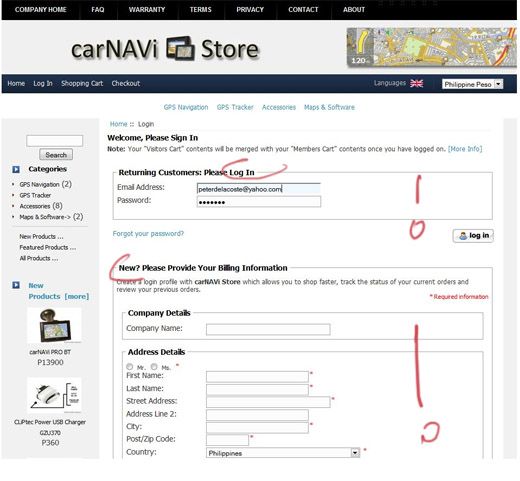Click the Forgot your password? link

(x=148, y=234)
